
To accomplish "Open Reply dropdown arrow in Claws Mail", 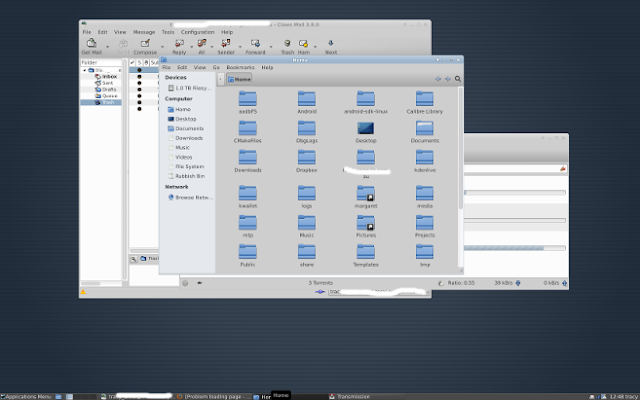I will (191, 47).
